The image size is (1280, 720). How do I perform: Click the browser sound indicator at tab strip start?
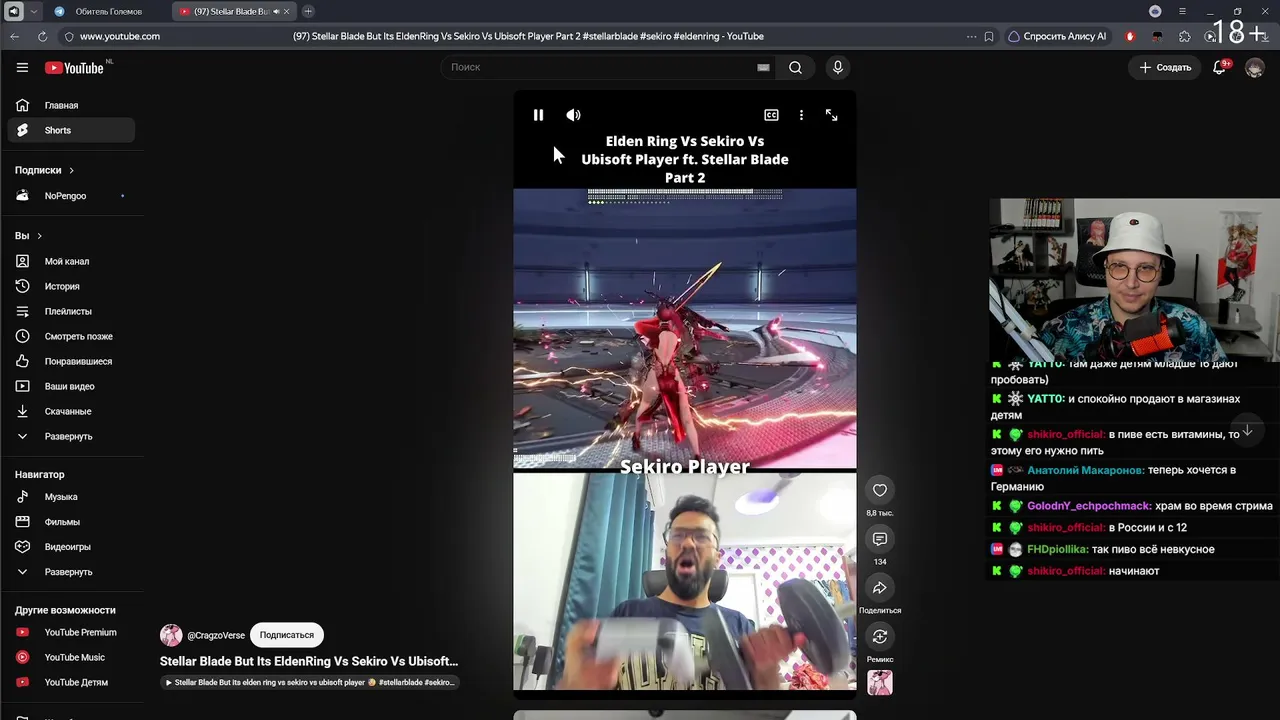click(13, 11)
